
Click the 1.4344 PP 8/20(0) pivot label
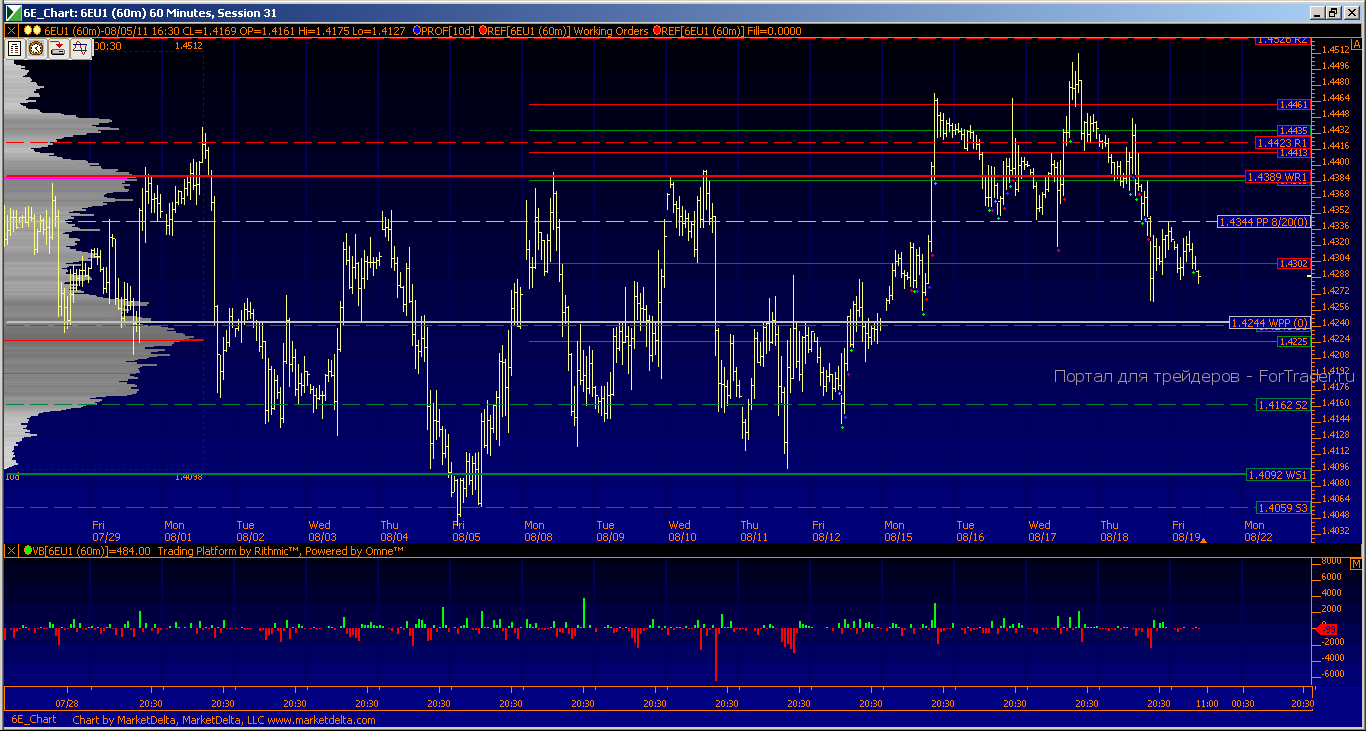coord(1264,222)
